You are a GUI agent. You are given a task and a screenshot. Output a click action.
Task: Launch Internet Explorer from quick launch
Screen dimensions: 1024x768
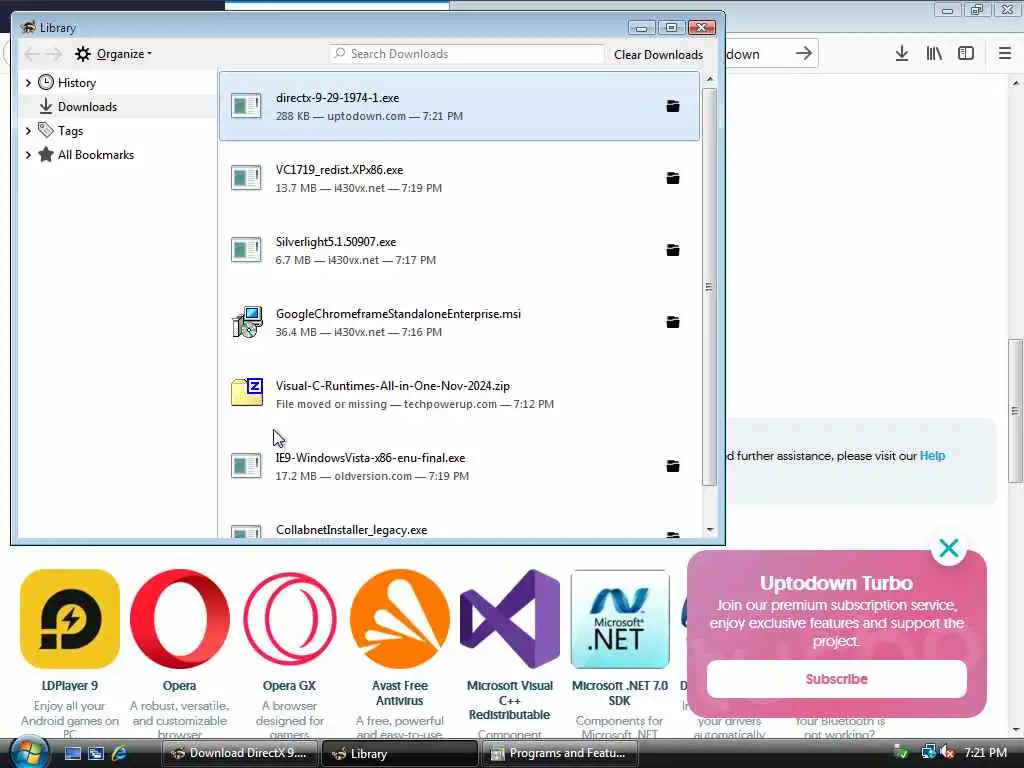[119, 754]
